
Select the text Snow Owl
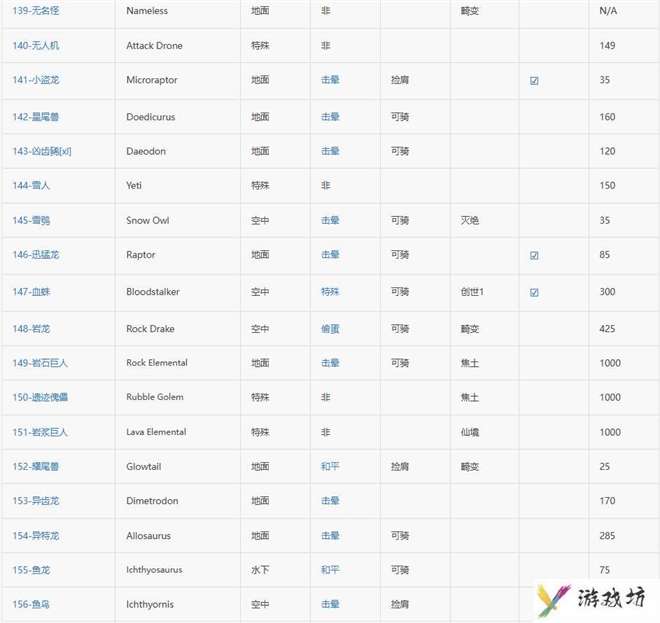coord(147,220)
